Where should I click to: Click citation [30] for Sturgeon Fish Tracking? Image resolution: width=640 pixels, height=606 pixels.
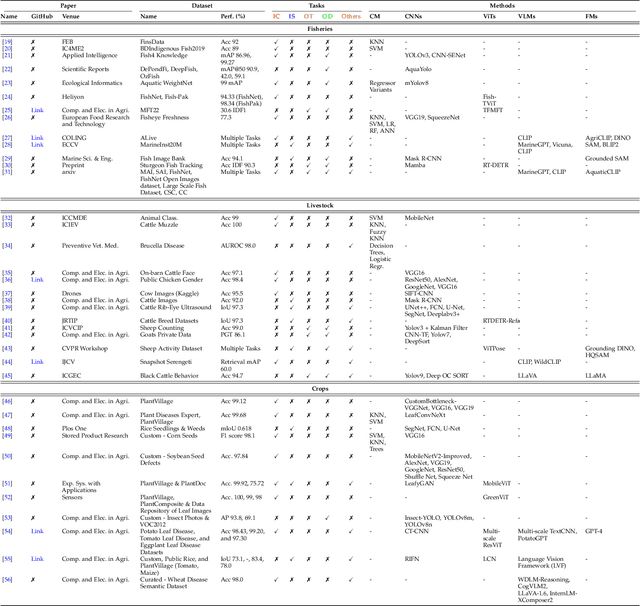pyautogui.click(x=7, y=165)
